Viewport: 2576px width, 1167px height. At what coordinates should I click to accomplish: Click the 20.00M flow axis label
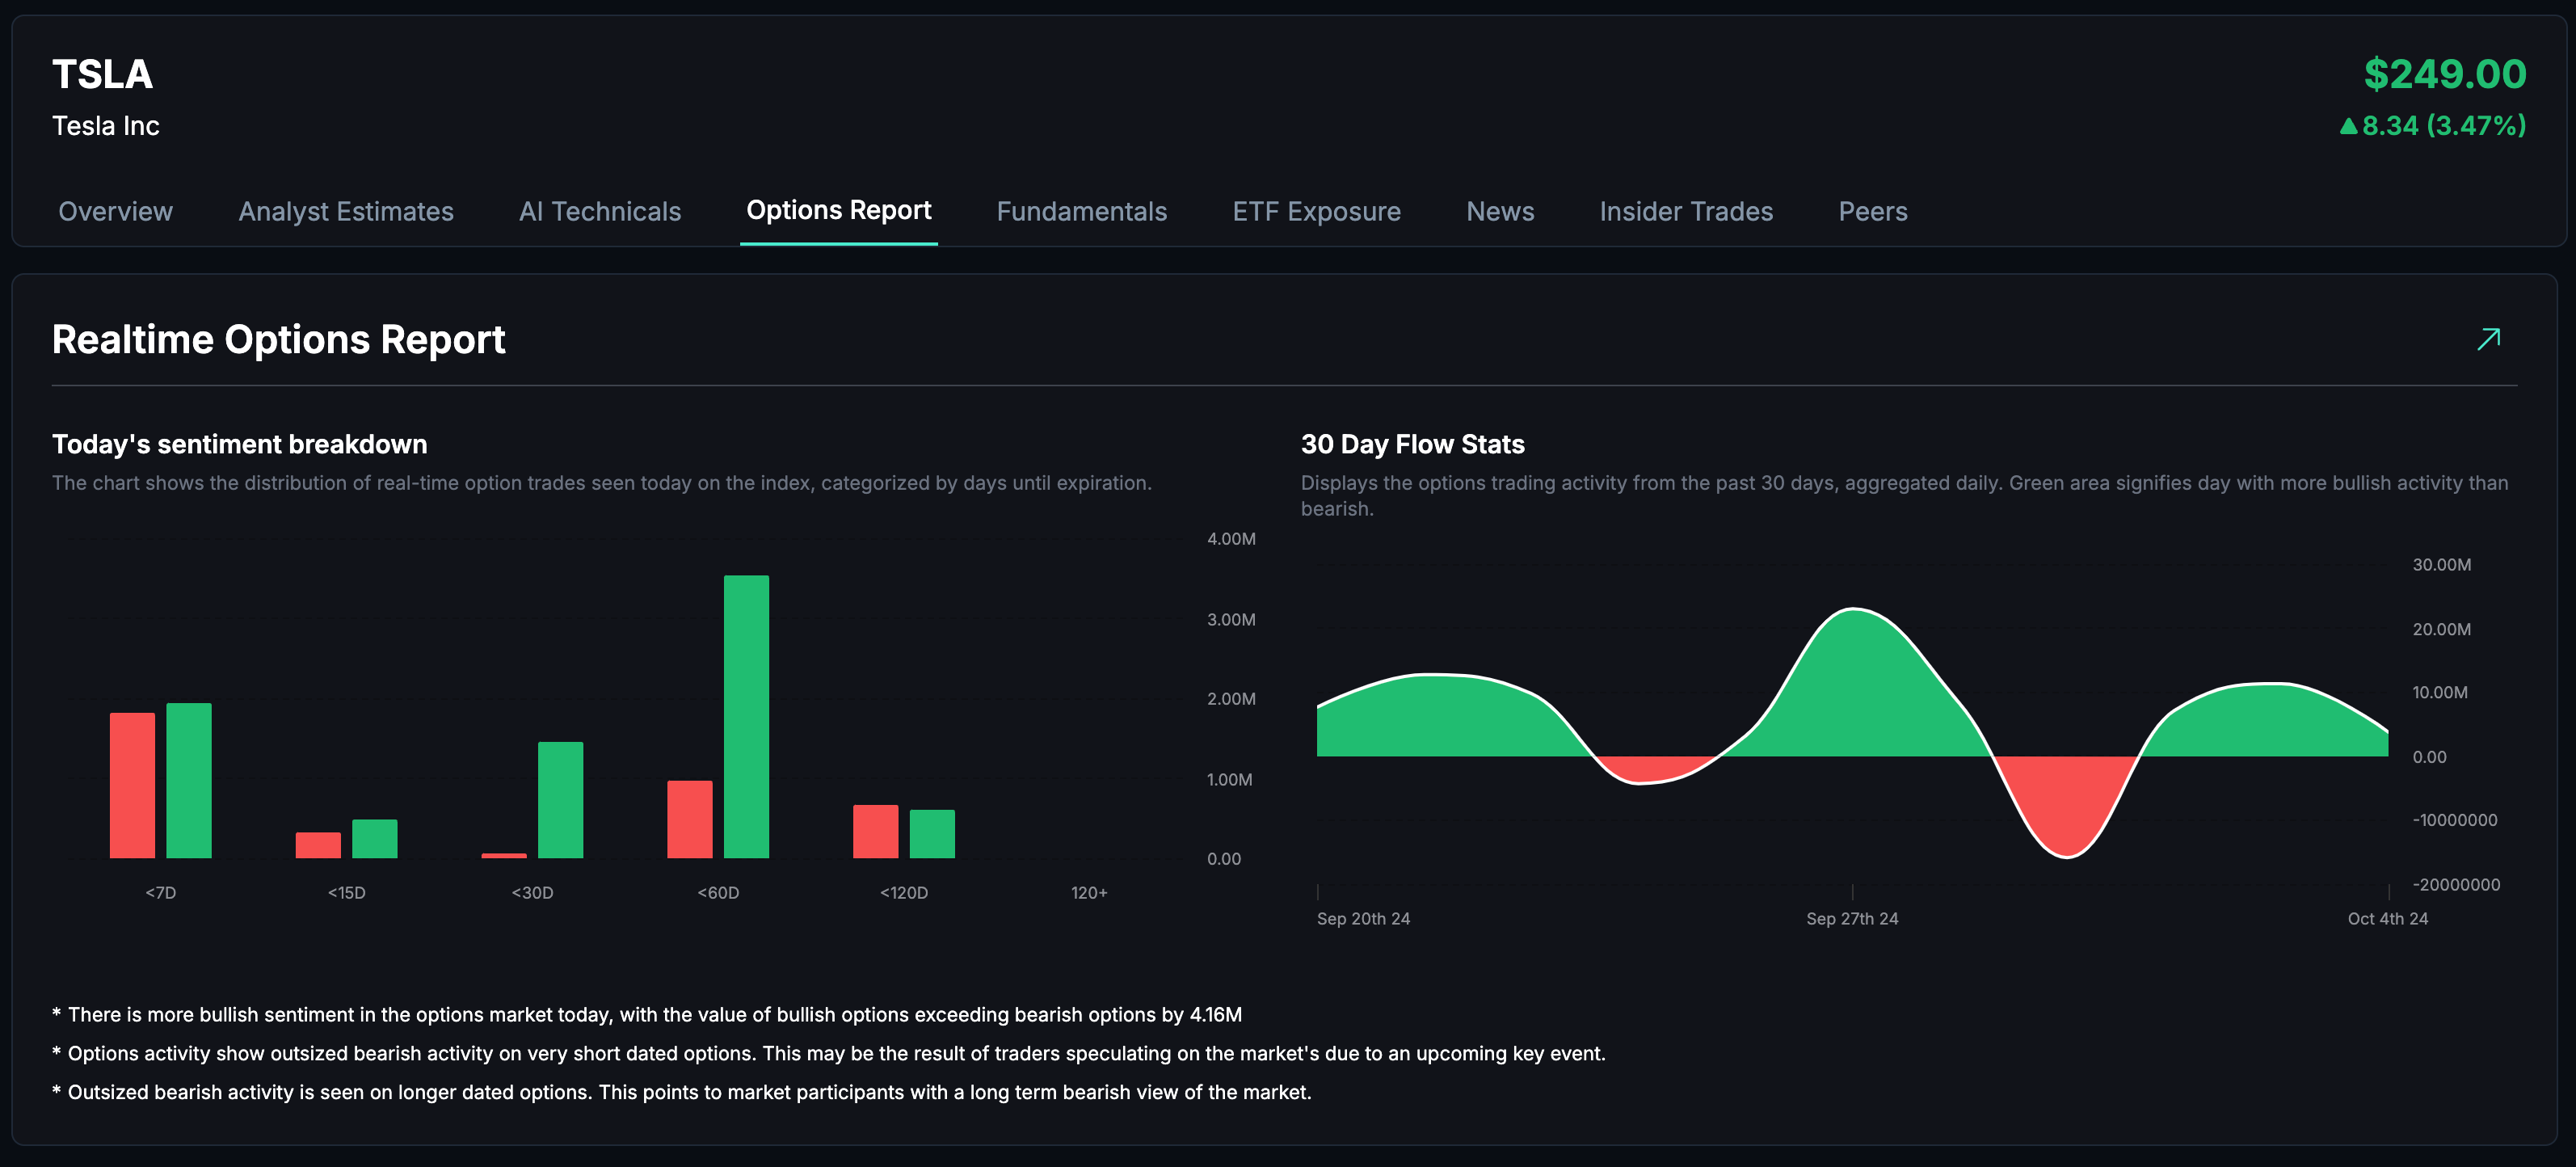click(2441, 630)
